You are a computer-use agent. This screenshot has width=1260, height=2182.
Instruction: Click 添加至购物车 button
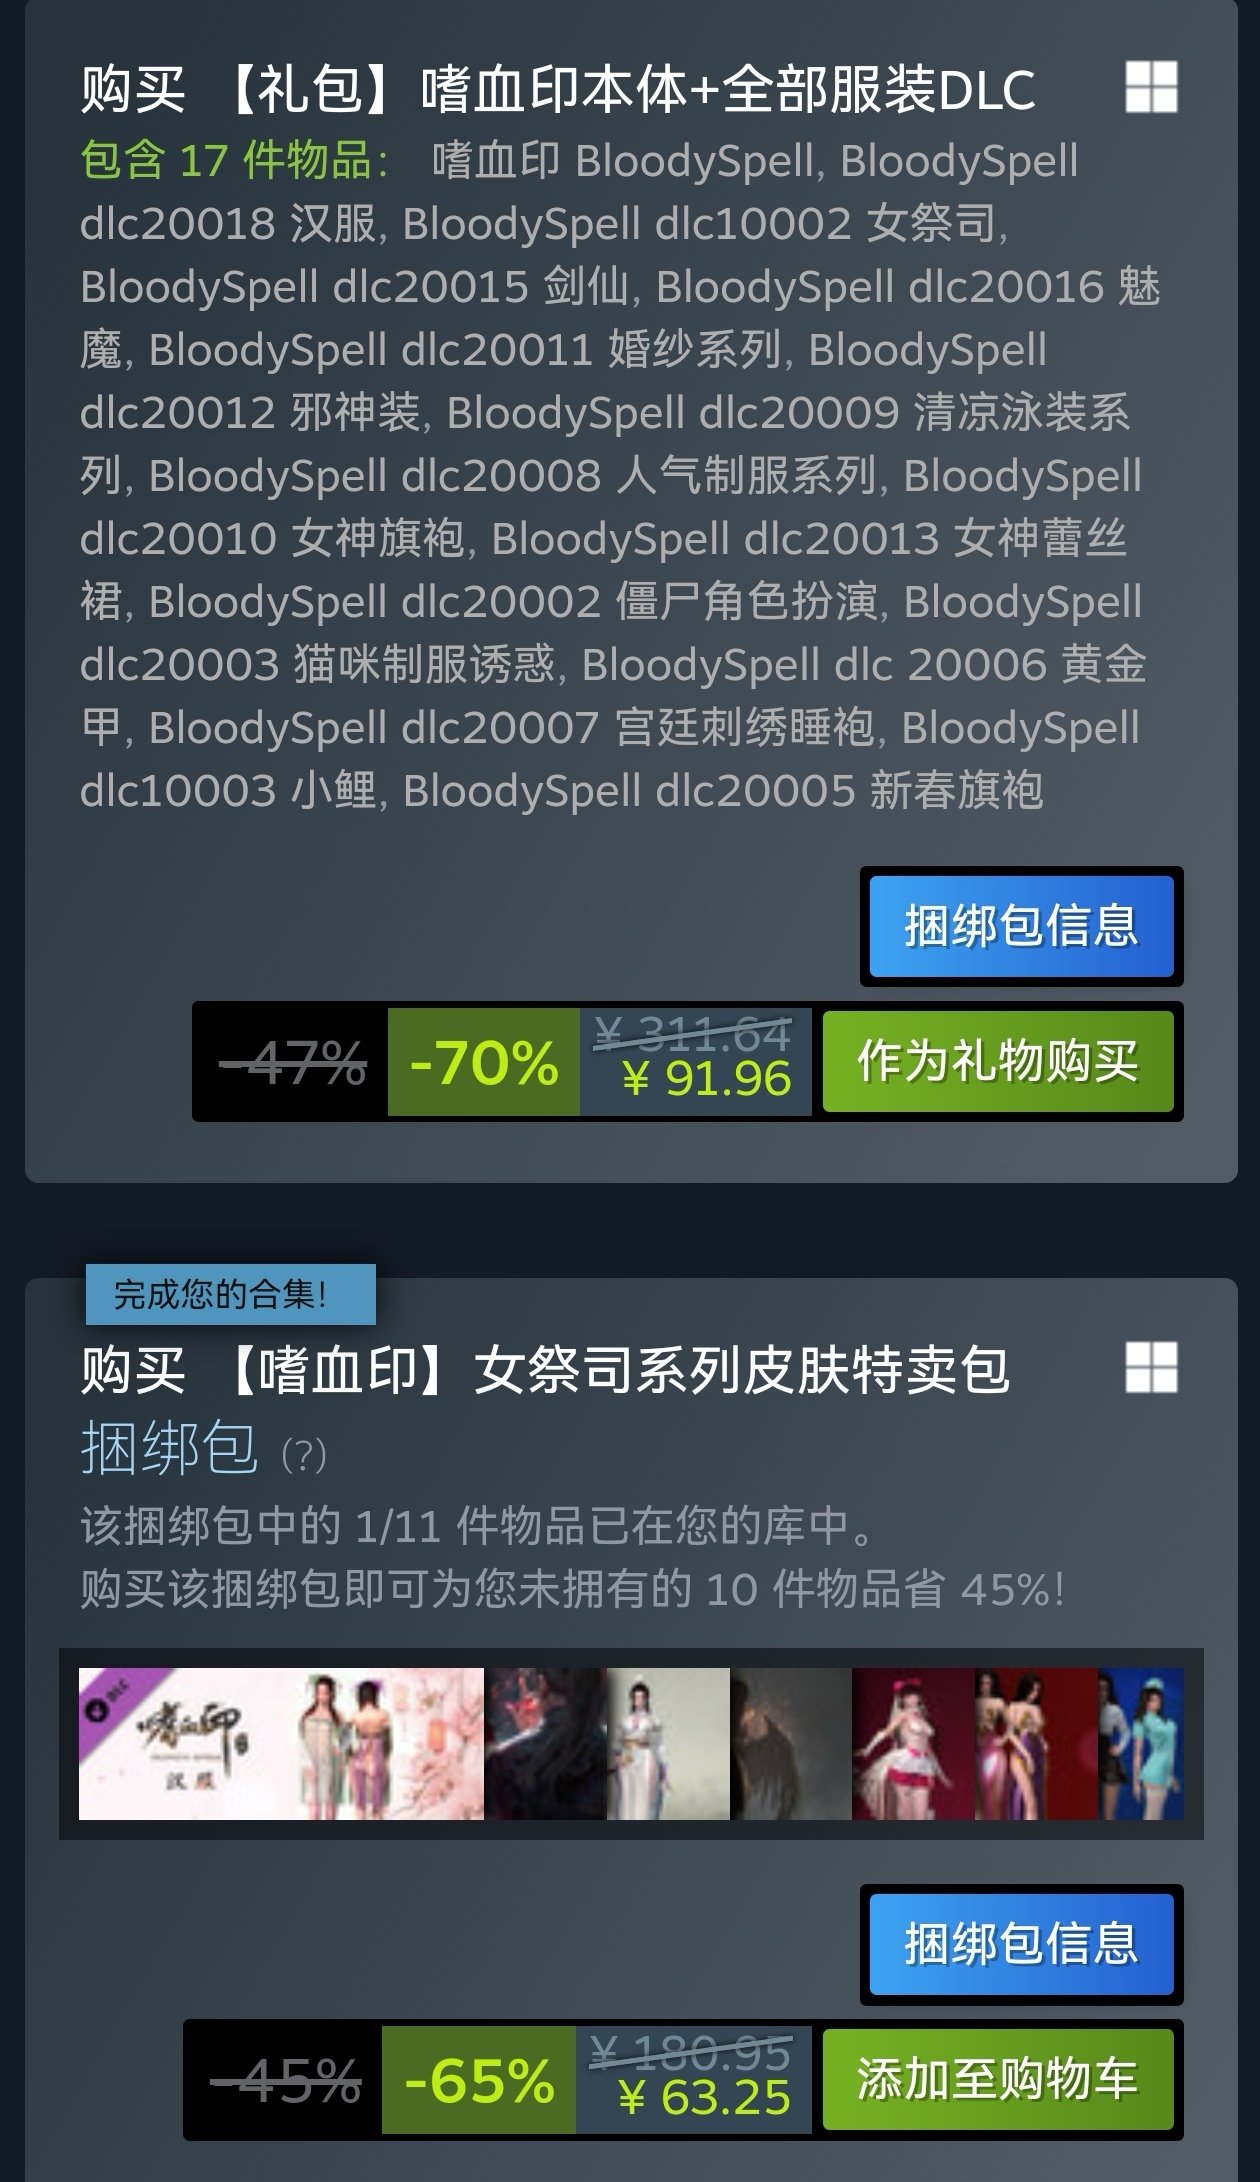pyautogui.click(x=998, y=2079)
